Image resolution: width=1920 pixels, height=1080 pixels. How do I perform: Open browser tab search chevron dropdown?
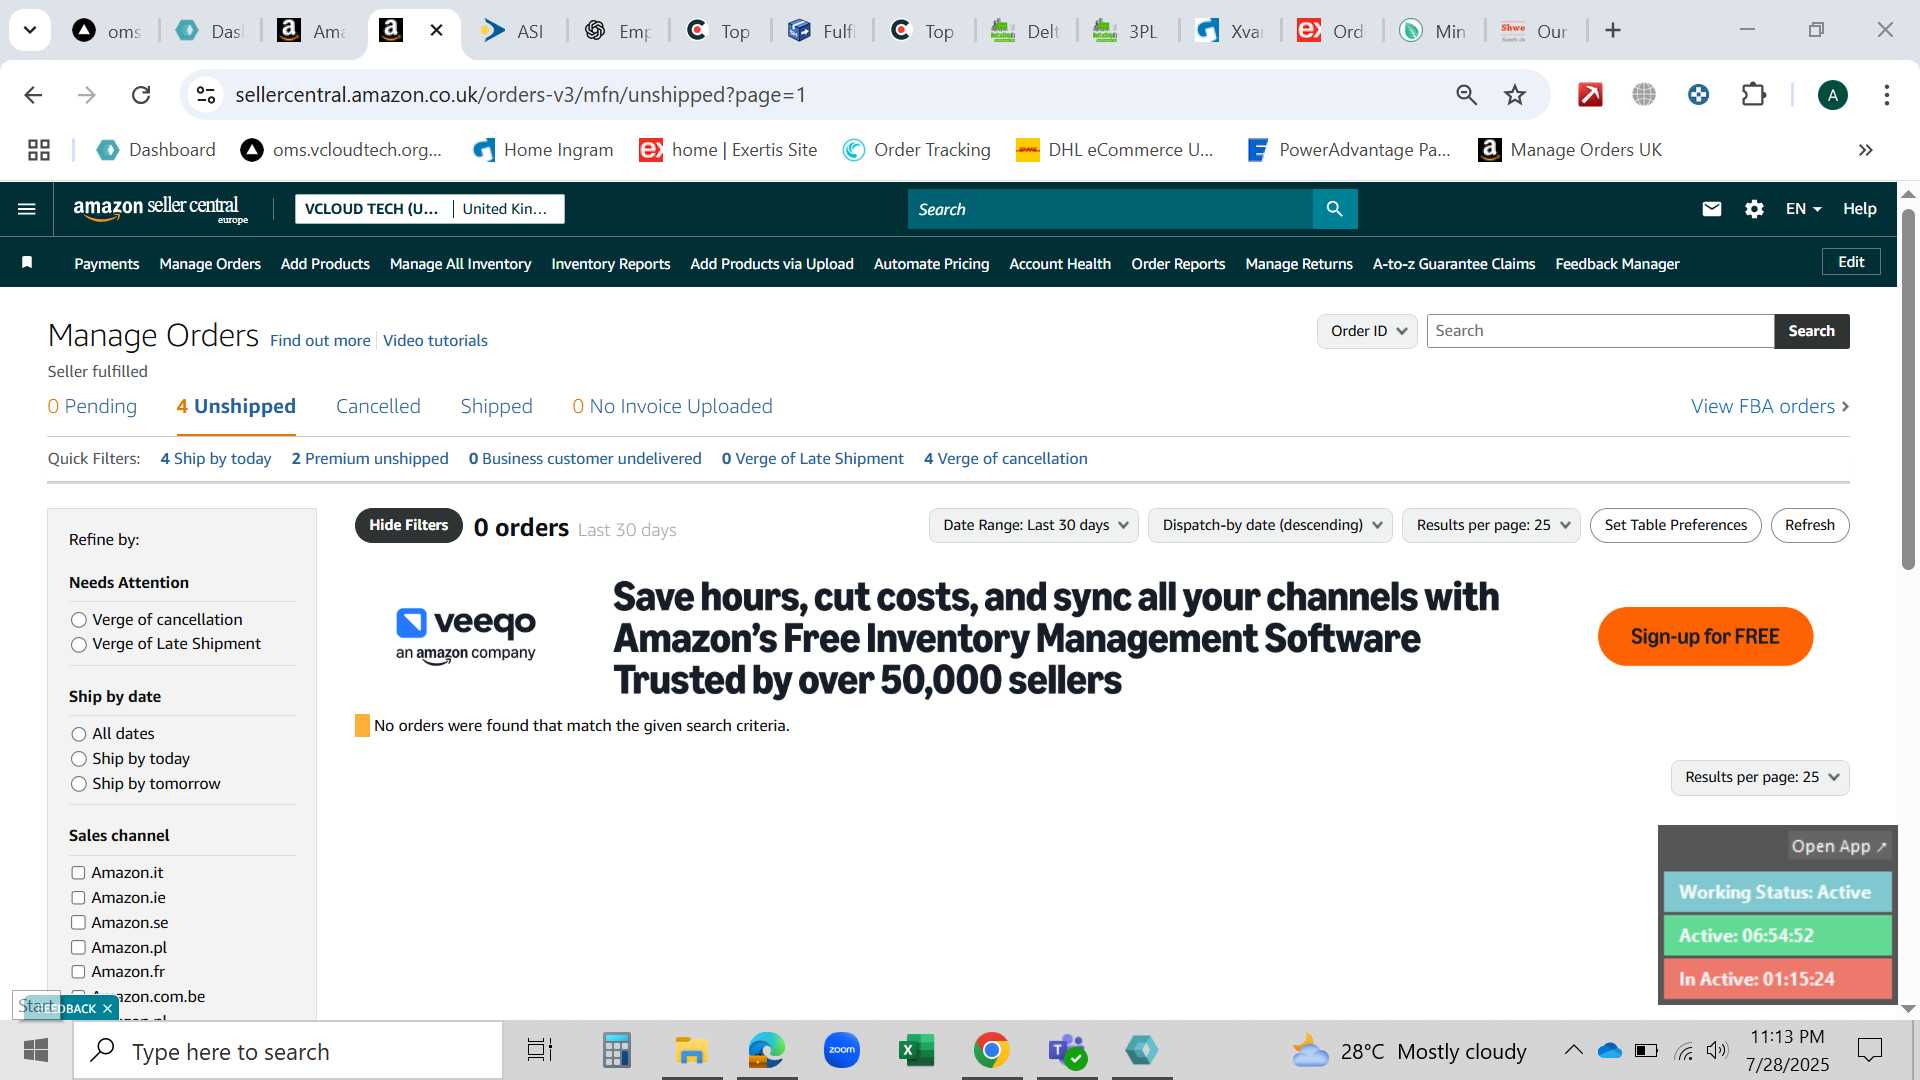(30, 30)
